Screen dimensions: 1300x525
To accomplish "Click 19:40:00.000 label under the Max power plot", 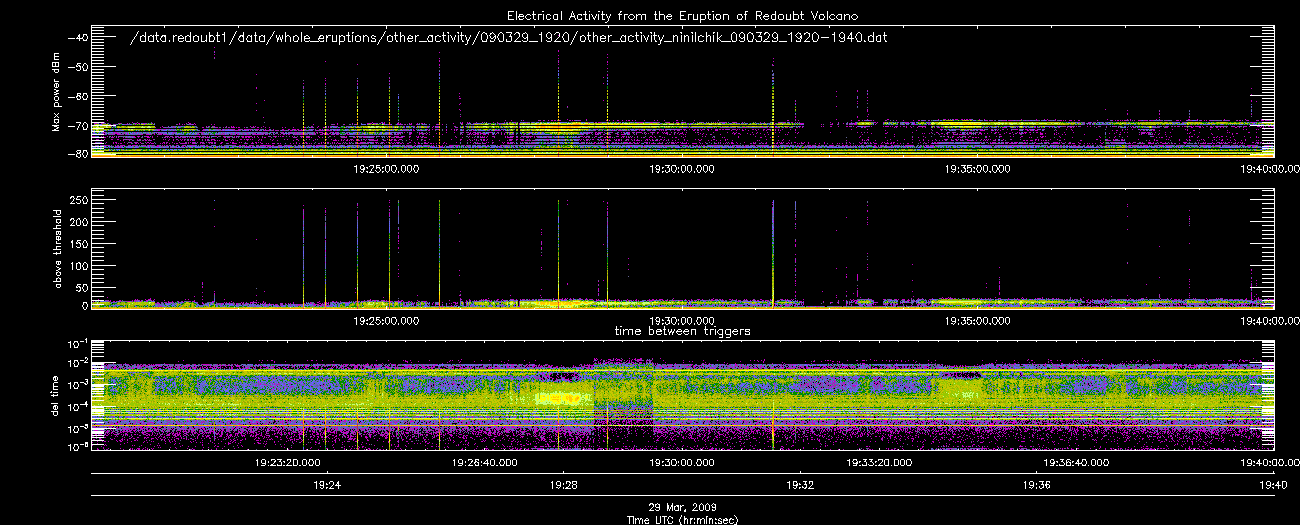I will [1268, 169].
